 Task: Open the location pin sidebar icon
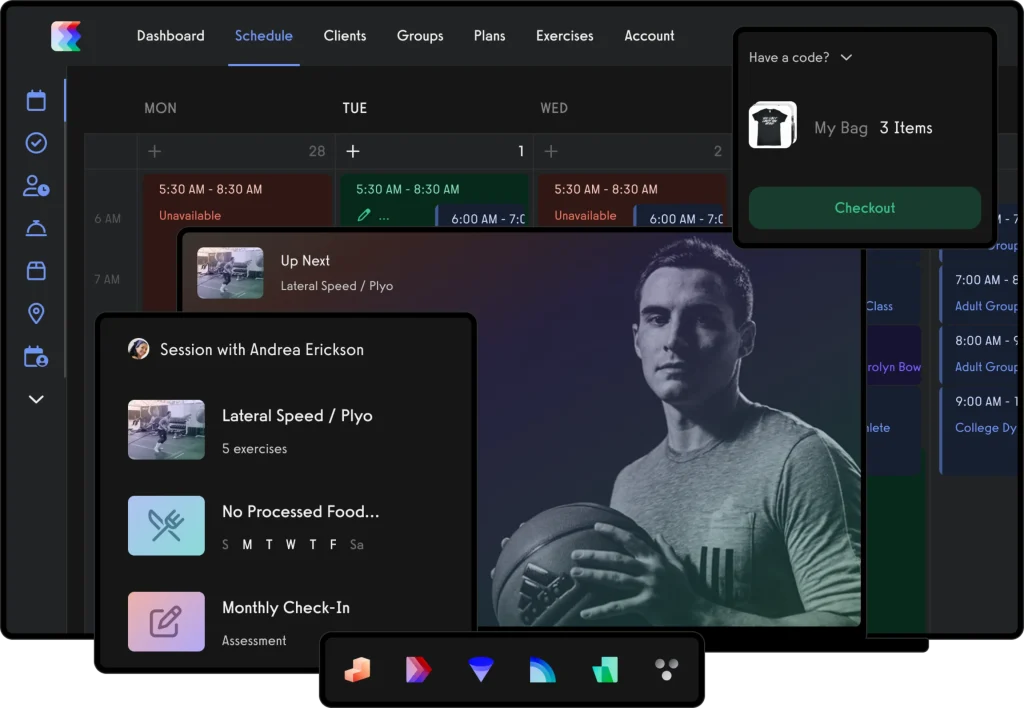[x=36, y=314]
